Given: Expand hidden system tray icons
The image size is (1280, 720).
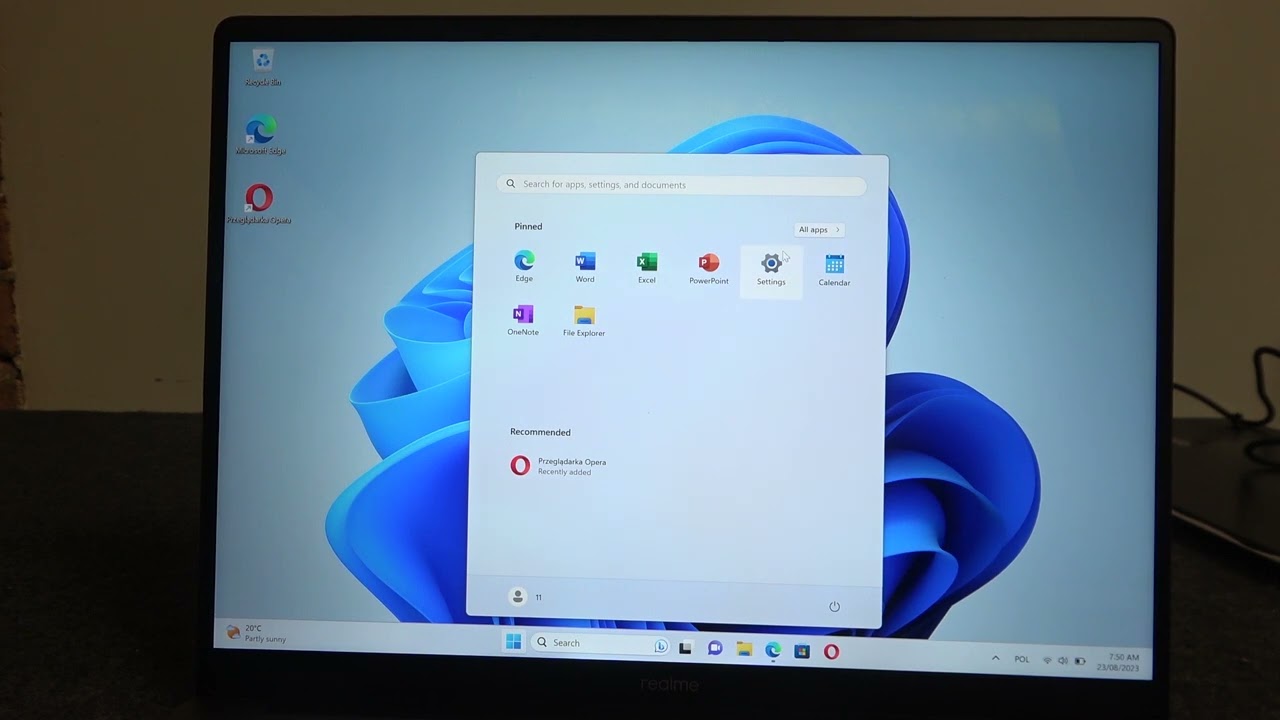Looking at the screenshot, I should (995, 658).
